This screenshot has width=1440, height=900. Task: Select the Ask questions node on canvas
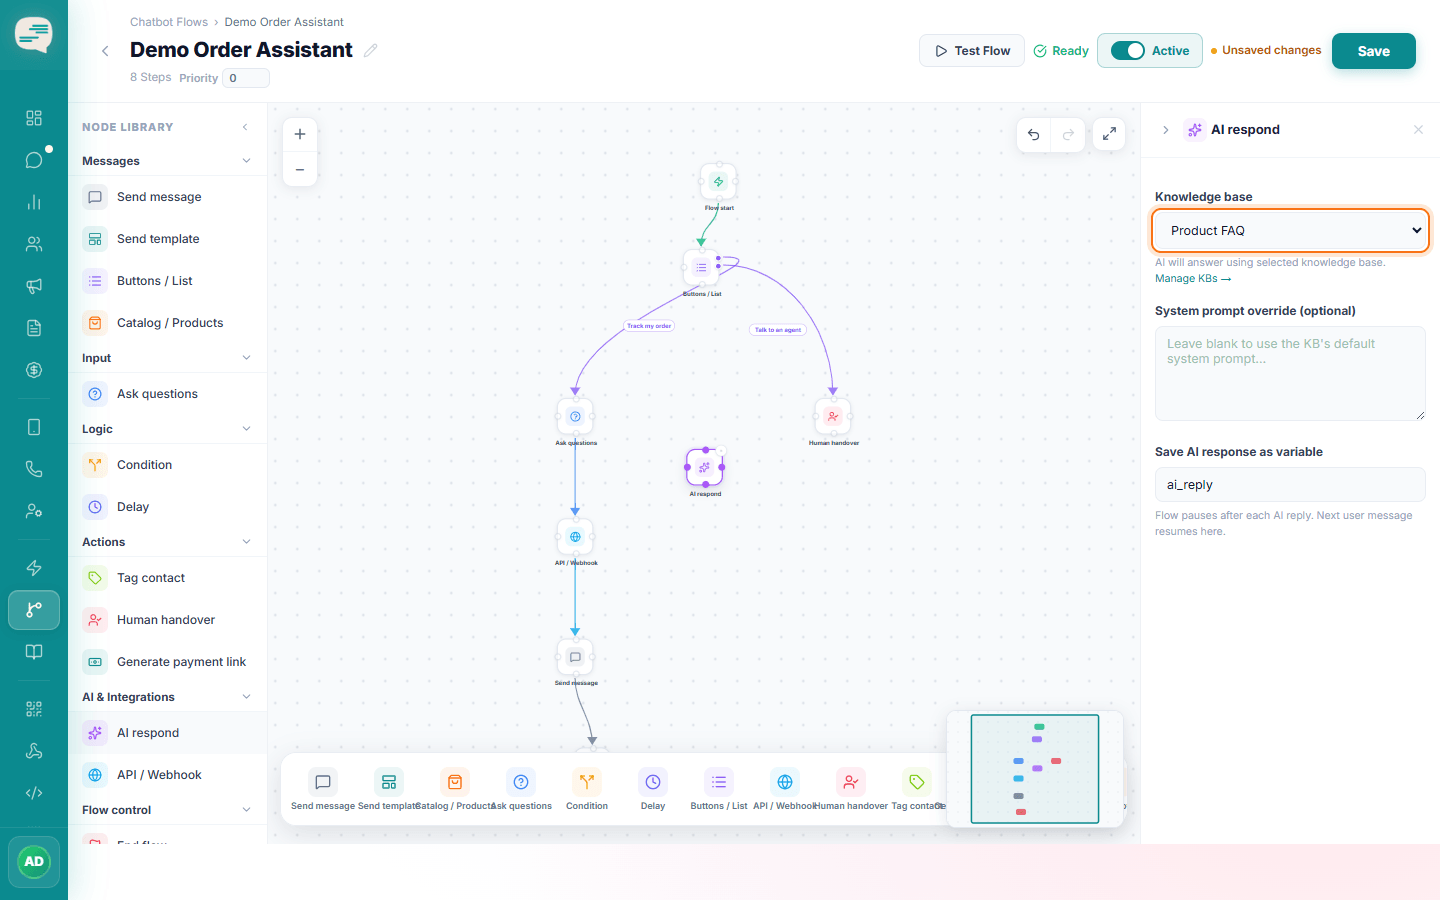click(x=575, y=416)
